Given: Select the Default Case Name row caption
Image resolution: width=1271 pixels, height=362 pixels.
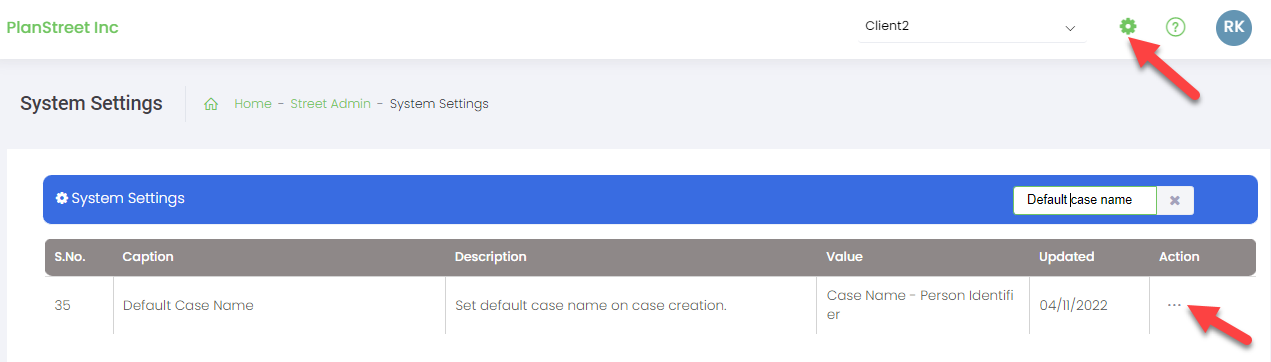Looking at the screenshot, I should 188,305.
